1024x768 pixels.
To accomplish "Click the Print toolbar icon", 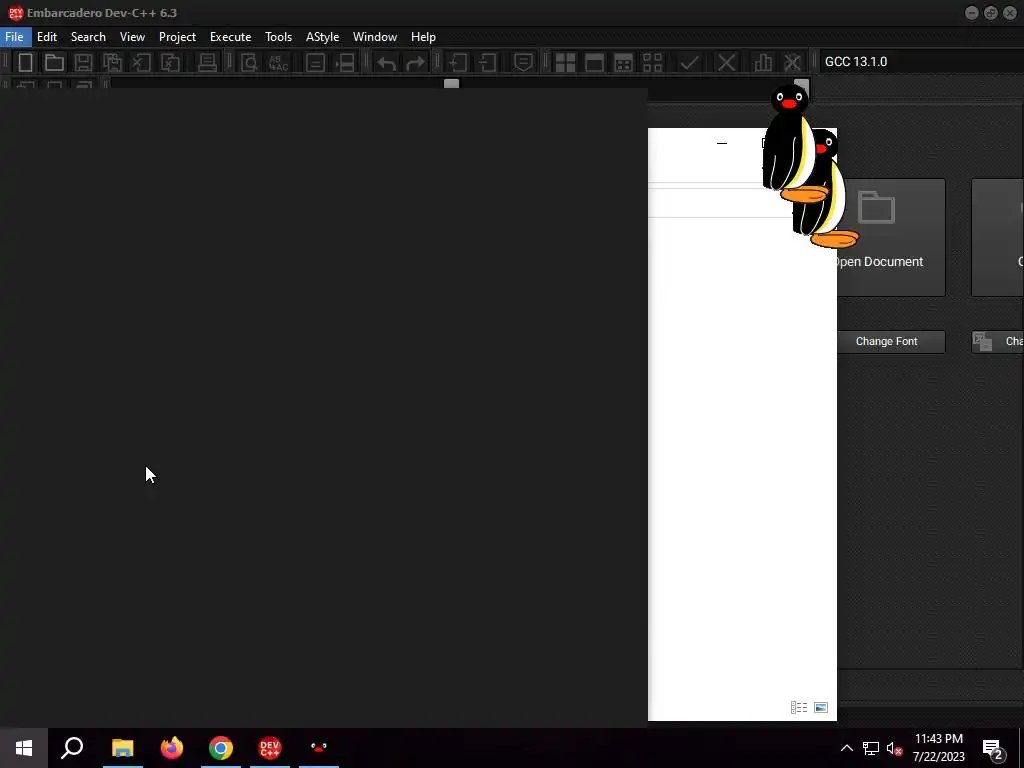I will (207, 63).
